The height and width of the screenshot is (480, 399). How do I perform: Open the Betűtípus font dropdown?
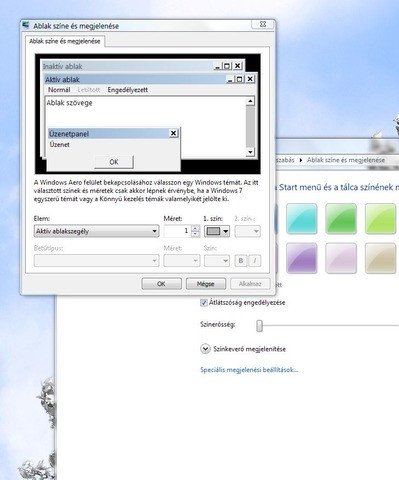click(x=96, y=260)
